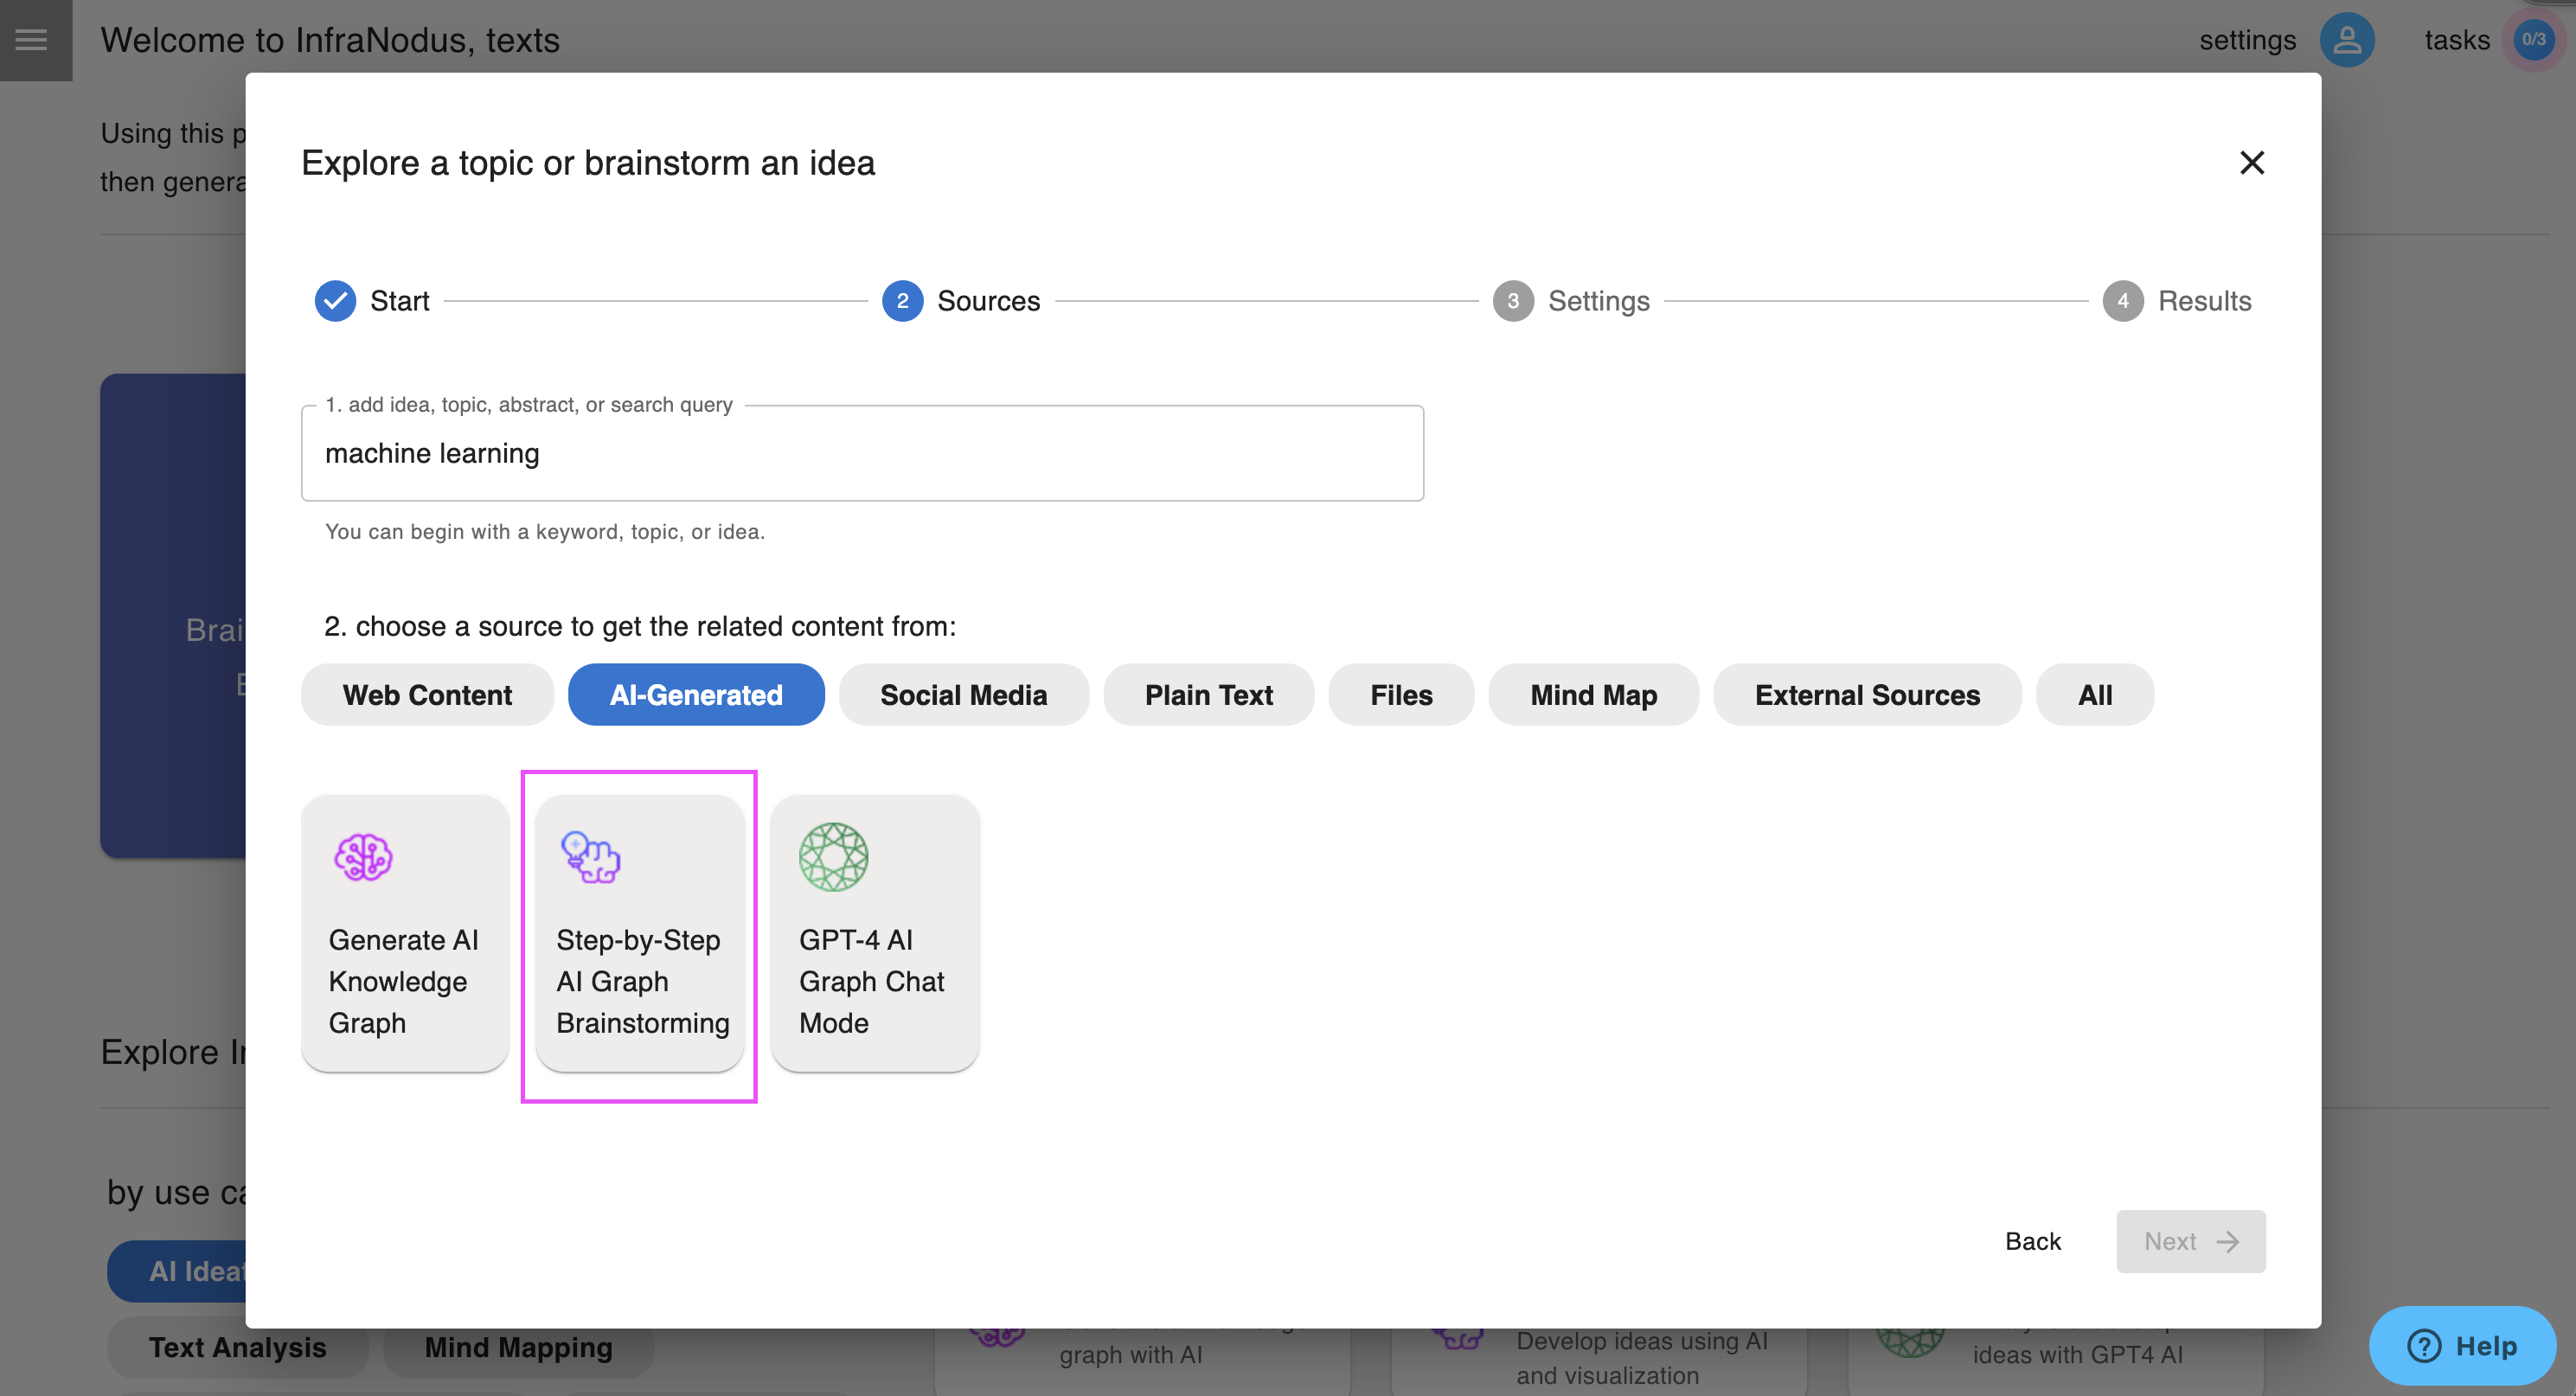Click 'Develop ideas using AI' card text

(1641, 1356)
